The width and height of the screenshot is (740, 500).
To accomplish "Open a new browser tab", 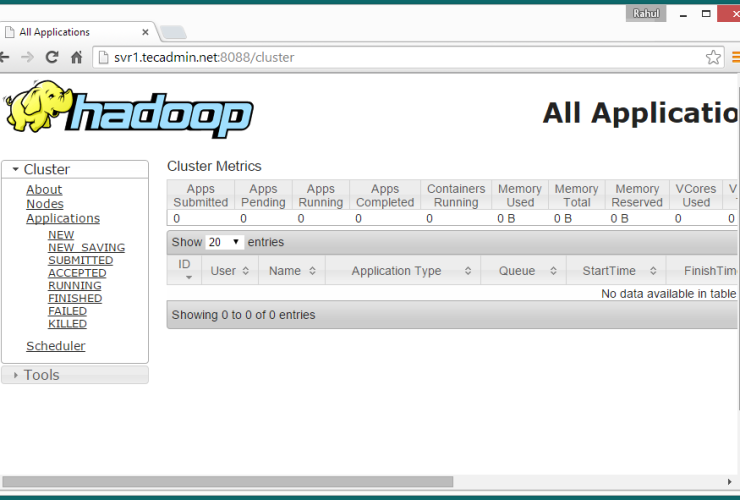I will (172, 32).
